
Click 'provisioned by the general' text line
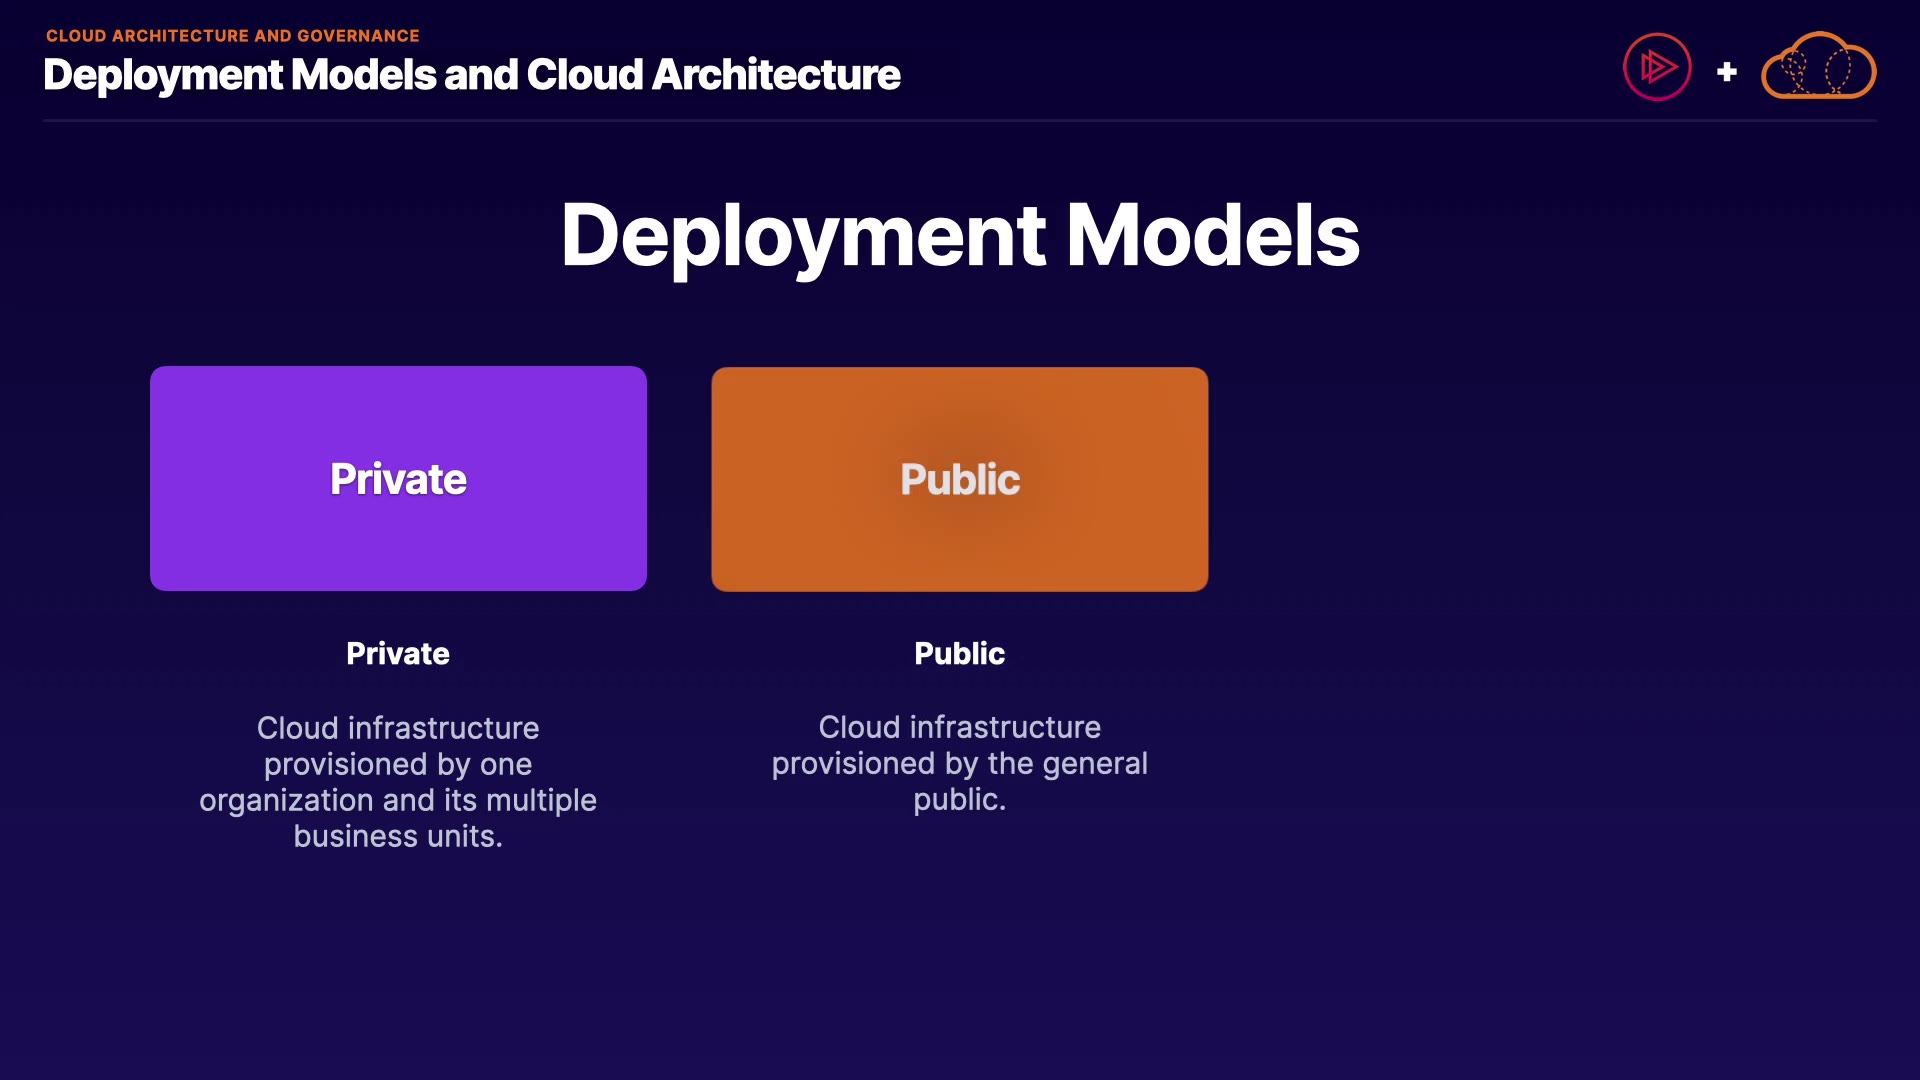959,763
